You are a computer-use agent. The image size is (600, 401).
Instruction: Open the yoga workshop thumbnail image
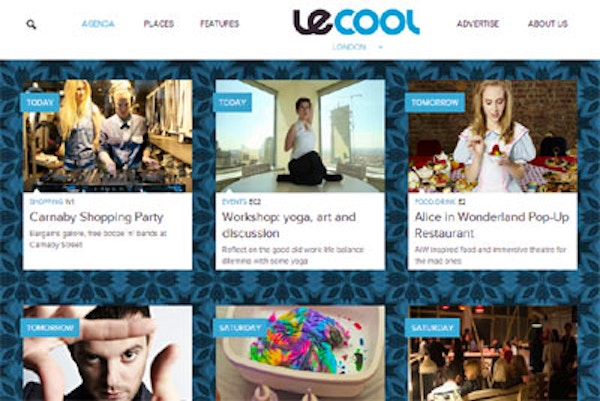click(x=300, y=136)
